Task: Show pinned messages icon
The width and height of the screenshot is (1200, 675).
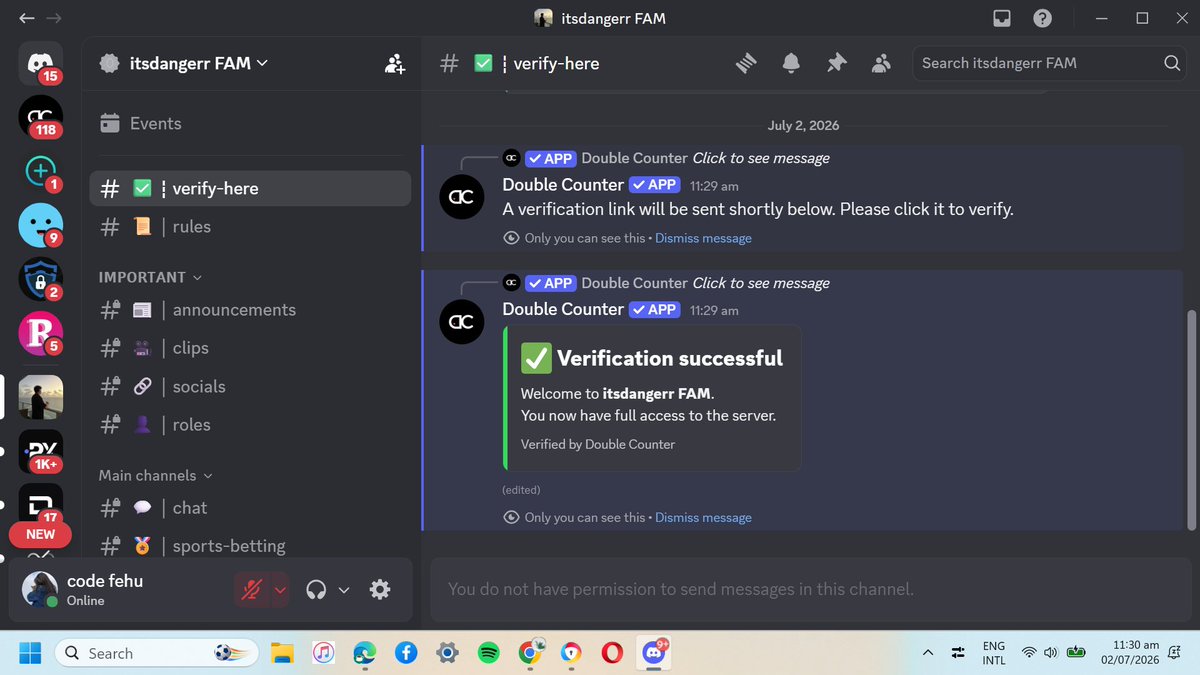Action: click(836, 63)
